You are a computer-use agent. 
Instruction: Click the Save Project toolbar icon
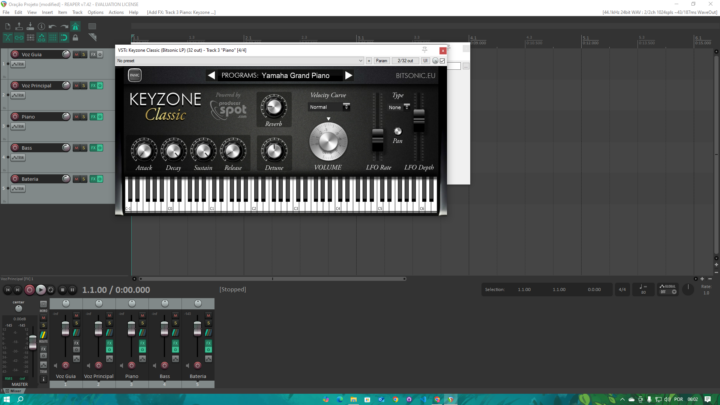[30, 27]
